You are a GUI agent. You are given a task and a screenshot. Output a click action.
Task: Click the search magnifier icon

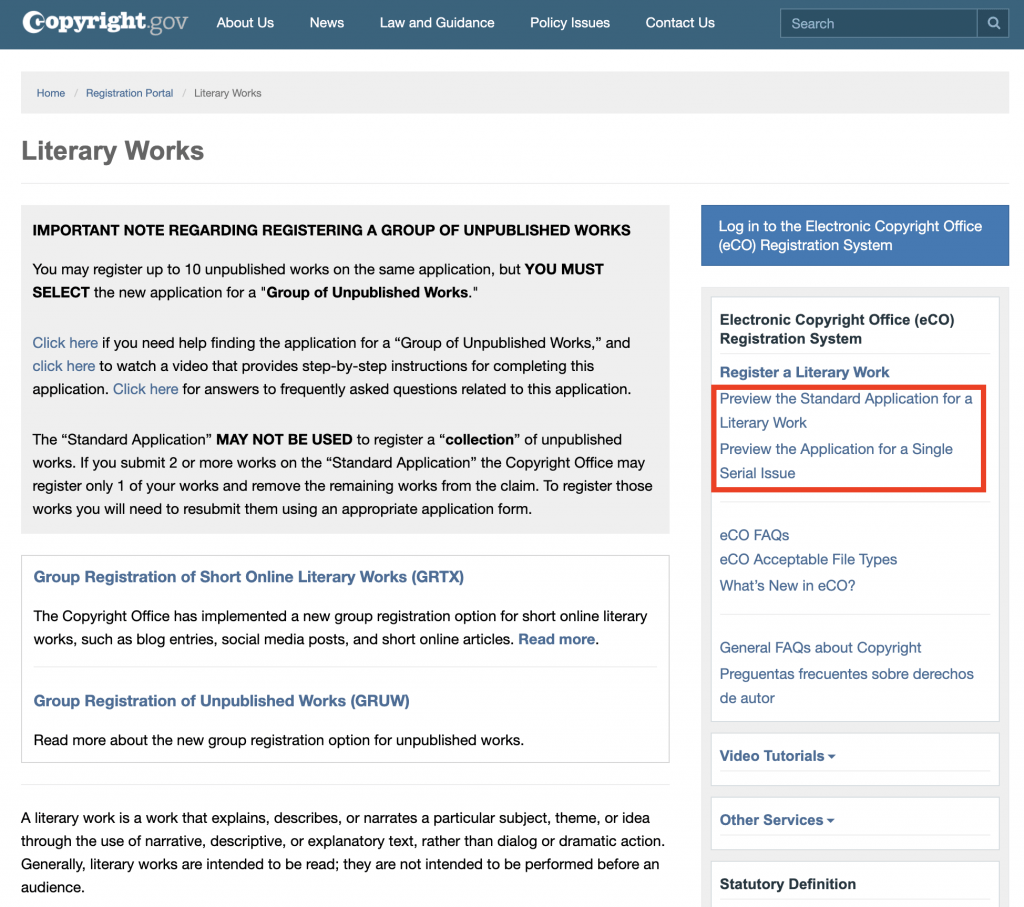click(x=993, y=24)
